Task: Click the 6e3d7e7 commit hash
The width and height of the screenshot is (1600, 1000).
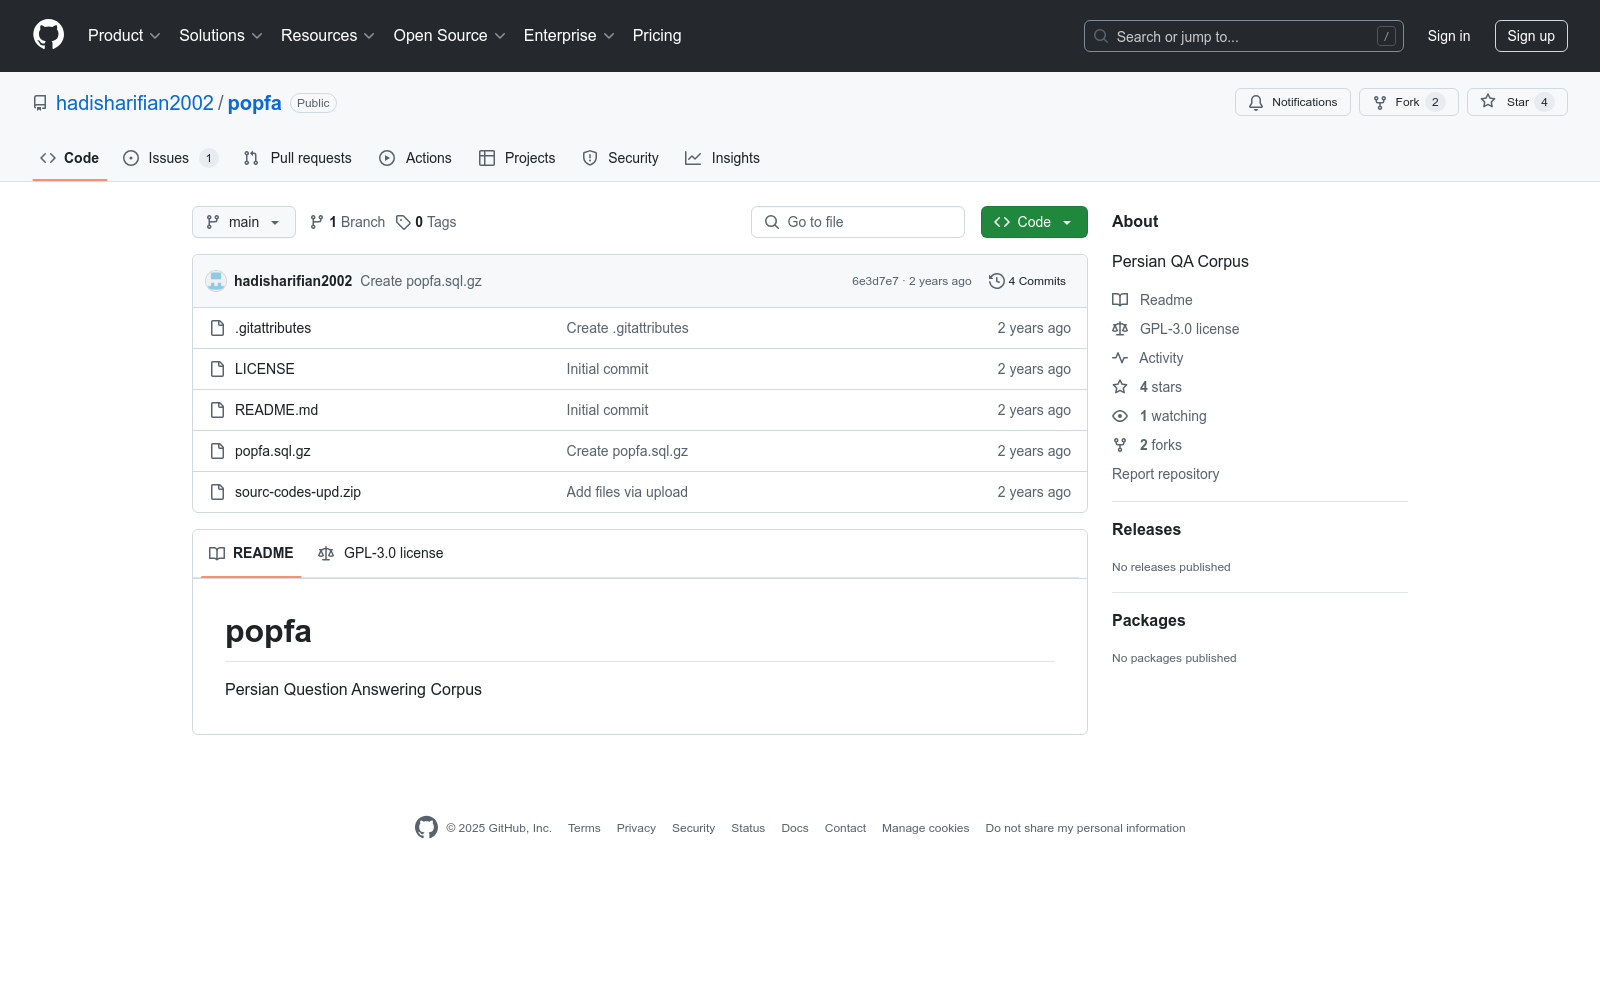Action: 875,281
